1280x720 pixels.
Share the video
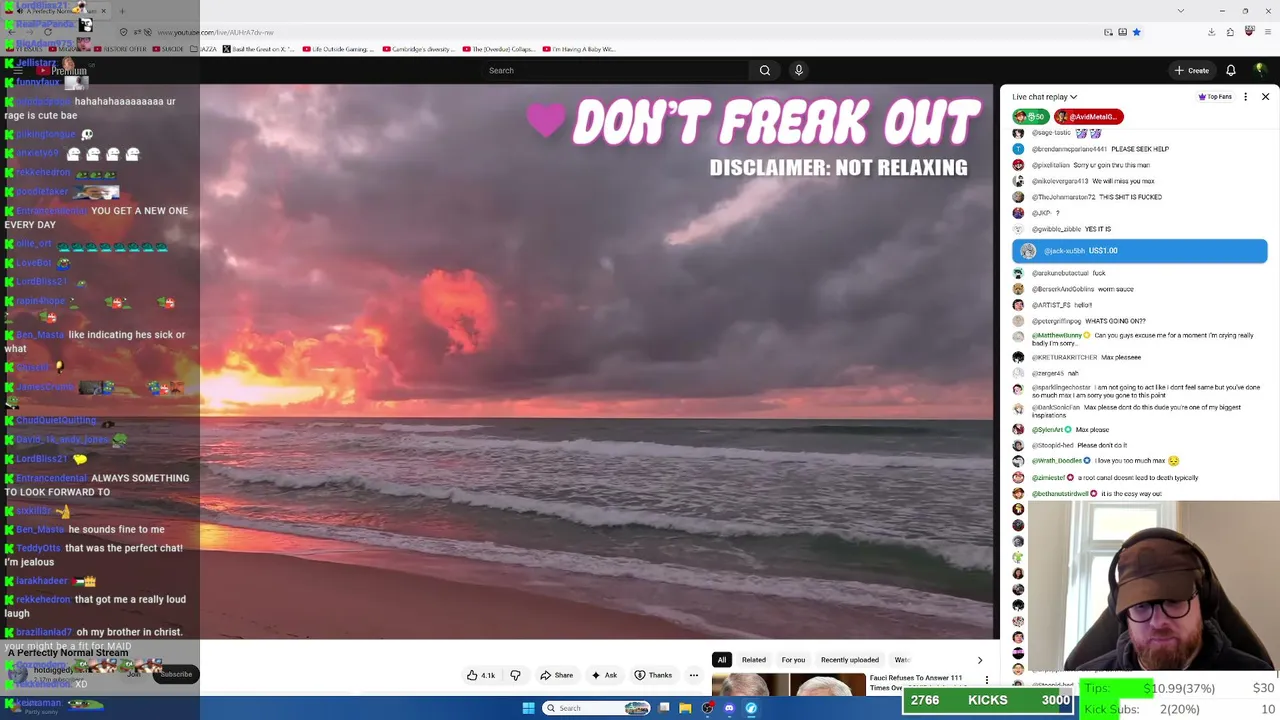556,675
